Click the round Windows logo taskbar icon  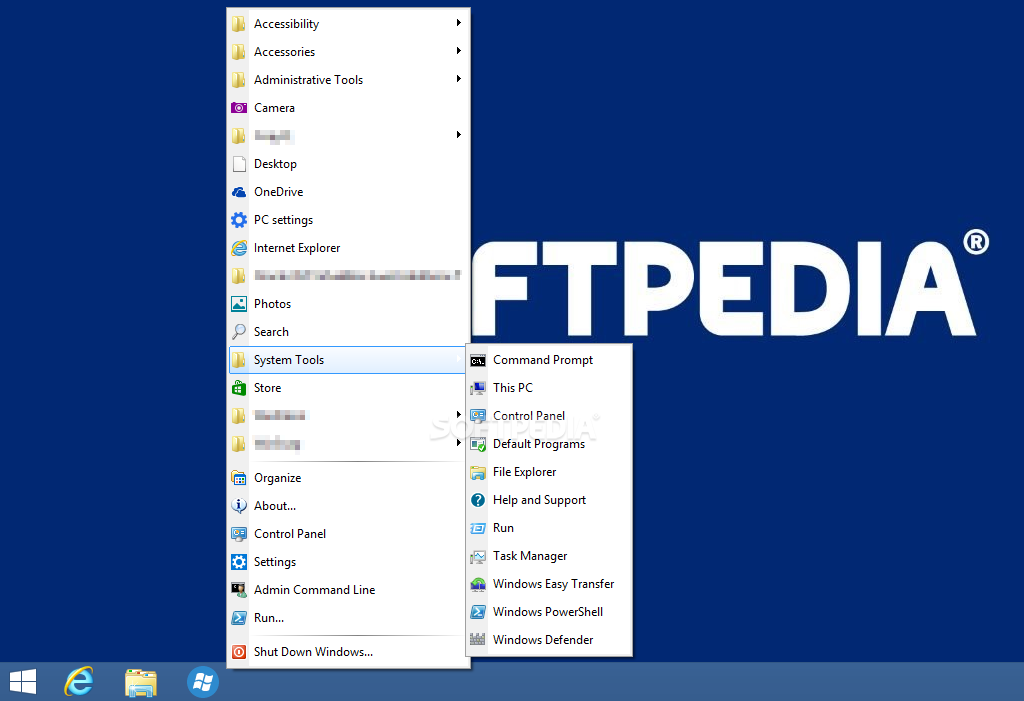point(202,682)
